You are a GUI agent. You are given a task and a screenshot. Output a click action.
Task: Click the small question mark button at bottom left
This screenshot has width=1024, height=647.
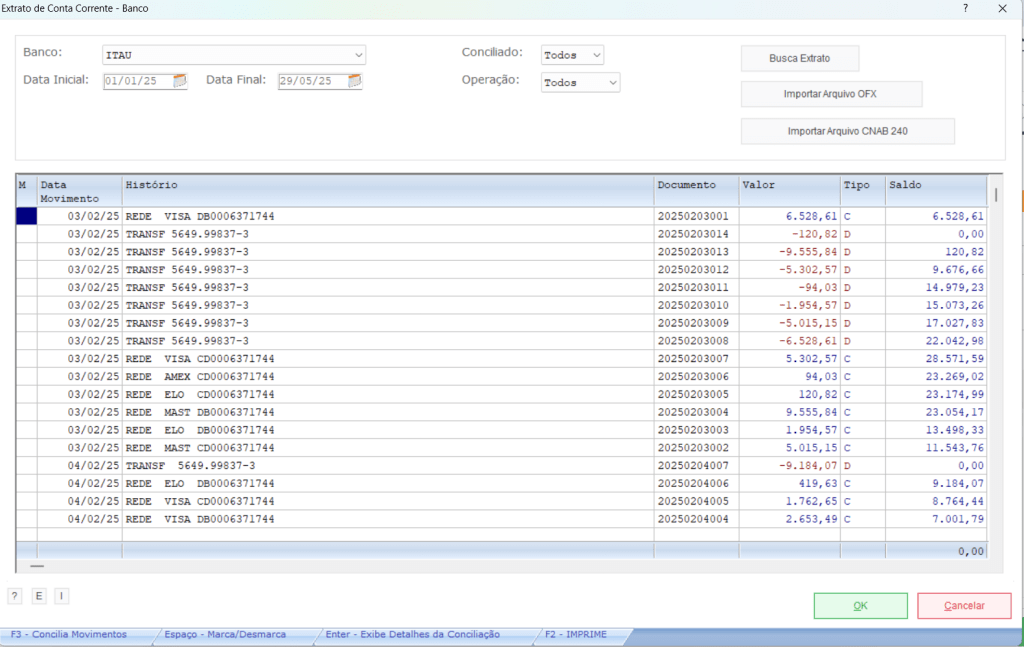[x=14, y=596]
